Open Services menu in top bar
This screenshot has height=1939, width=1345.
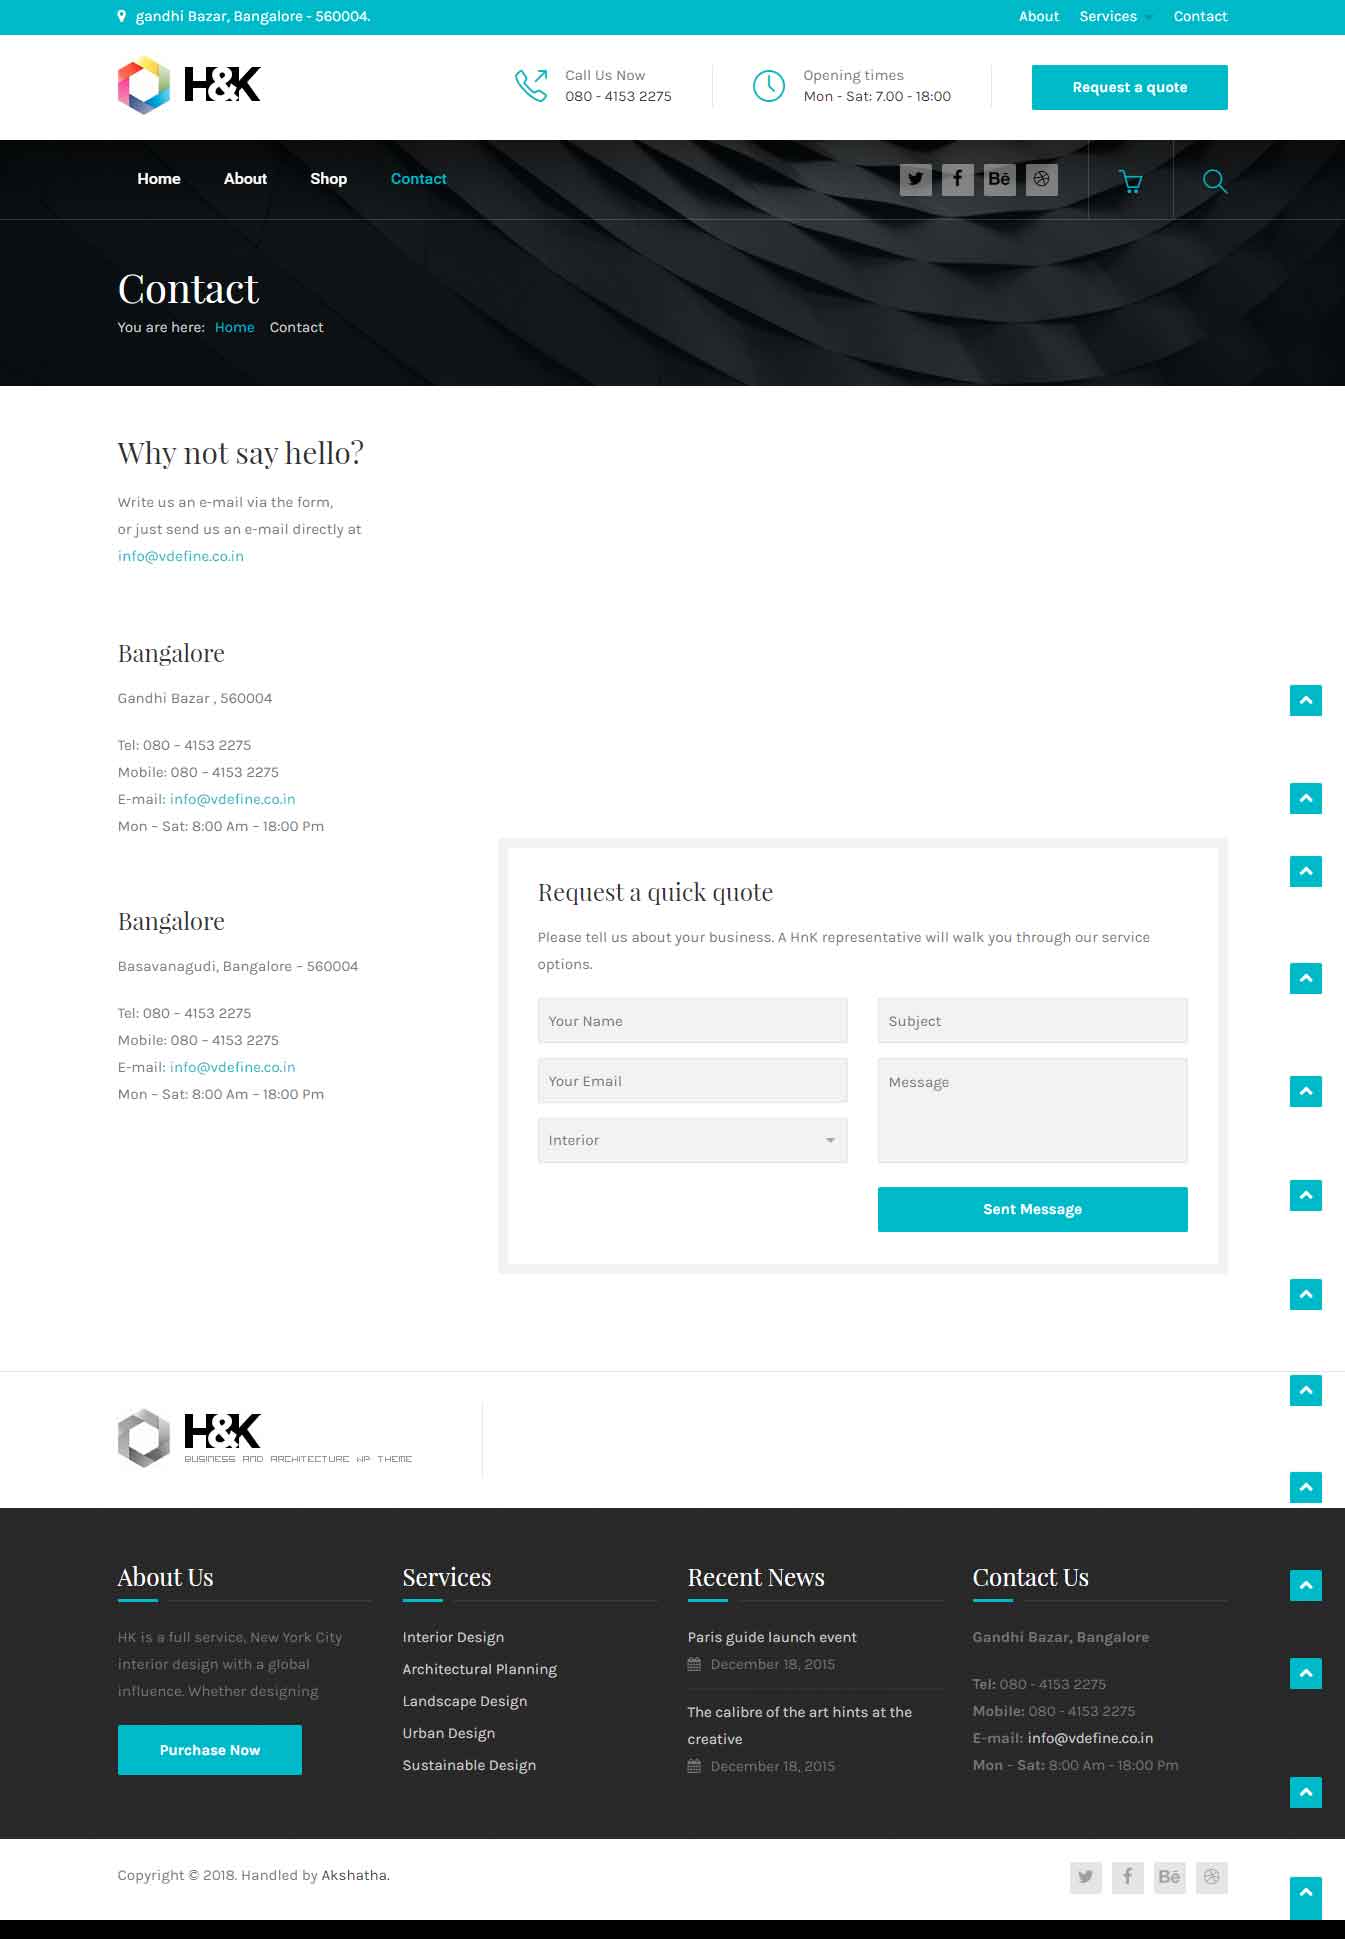1108,17
